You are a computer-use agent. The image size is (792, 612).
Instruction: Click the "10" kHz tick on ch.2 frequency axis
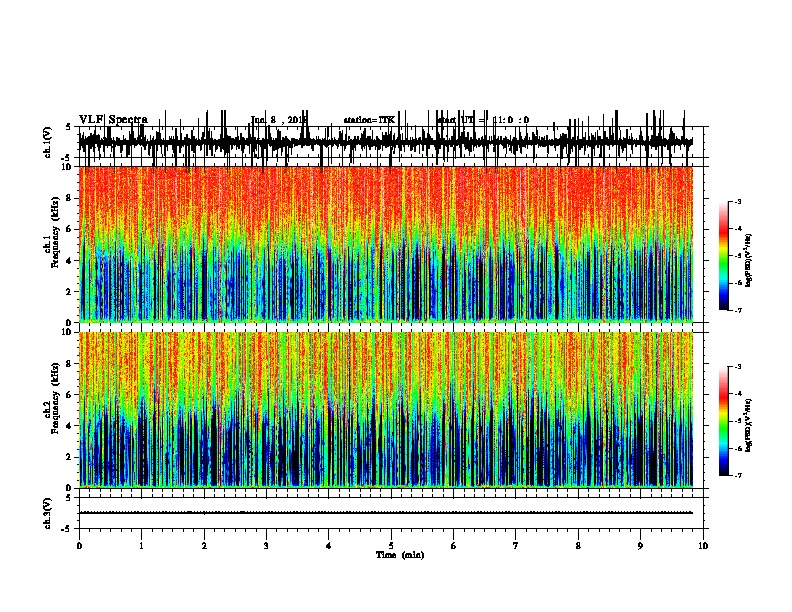pos(66,332)
